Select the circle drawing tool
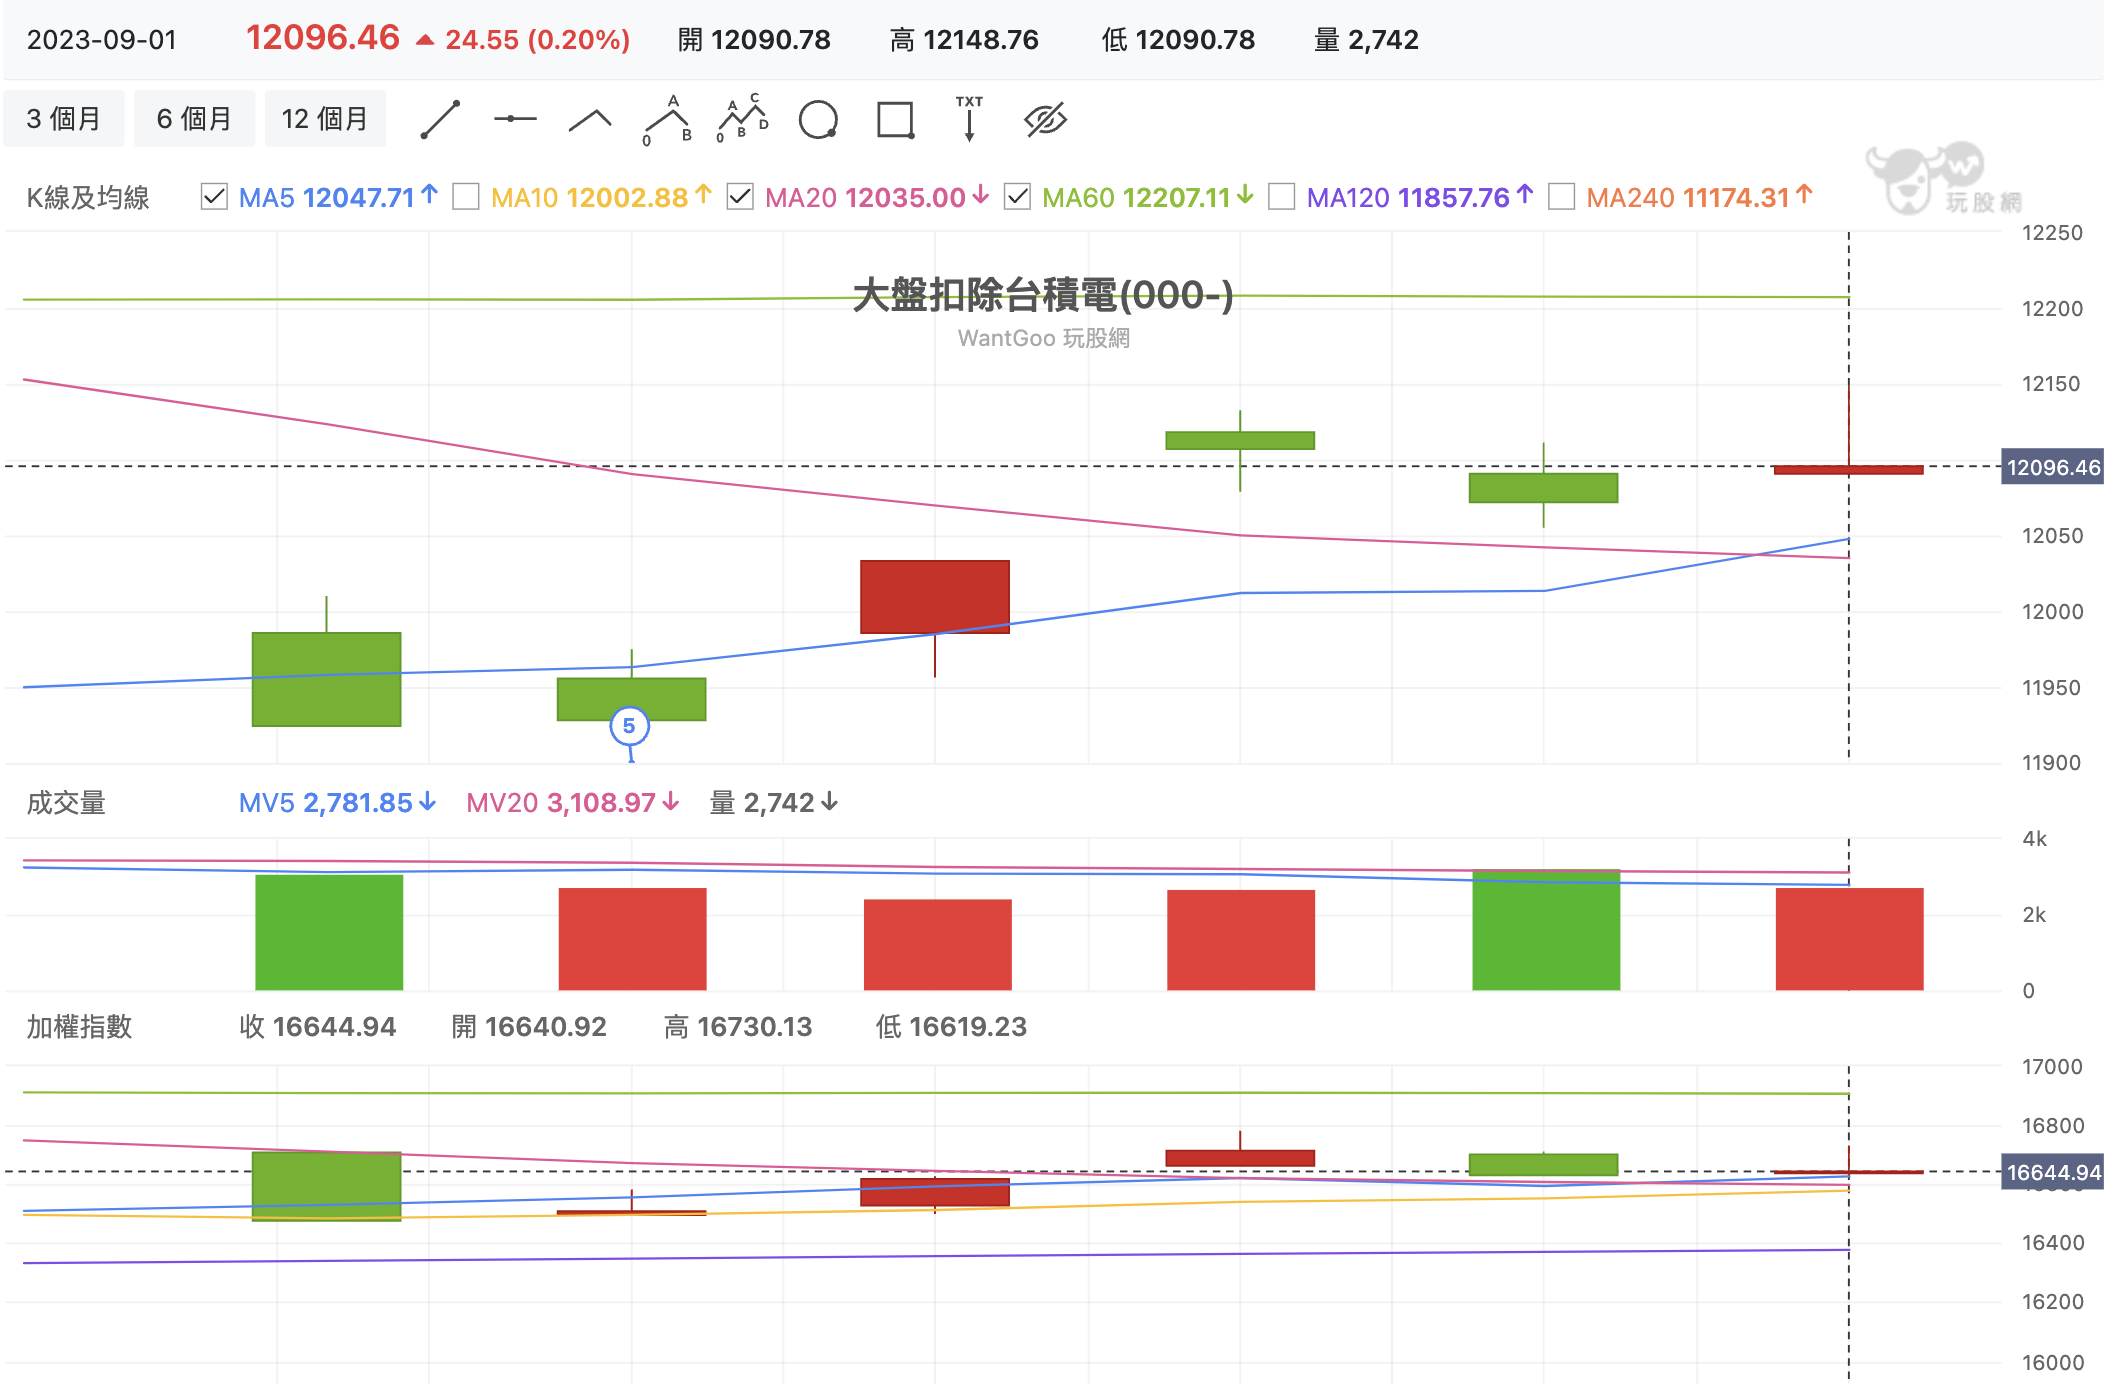The width and height of the screenshot is (2104, 1384). [818, 120]
